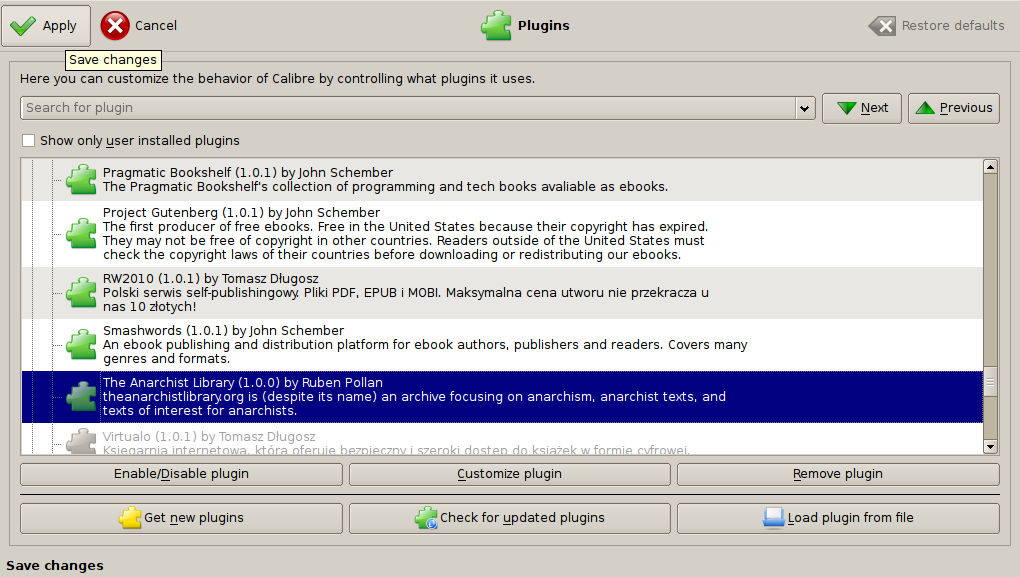Click Check for updated plugins label
1020x577 pixels.
[x=522, y=518]
